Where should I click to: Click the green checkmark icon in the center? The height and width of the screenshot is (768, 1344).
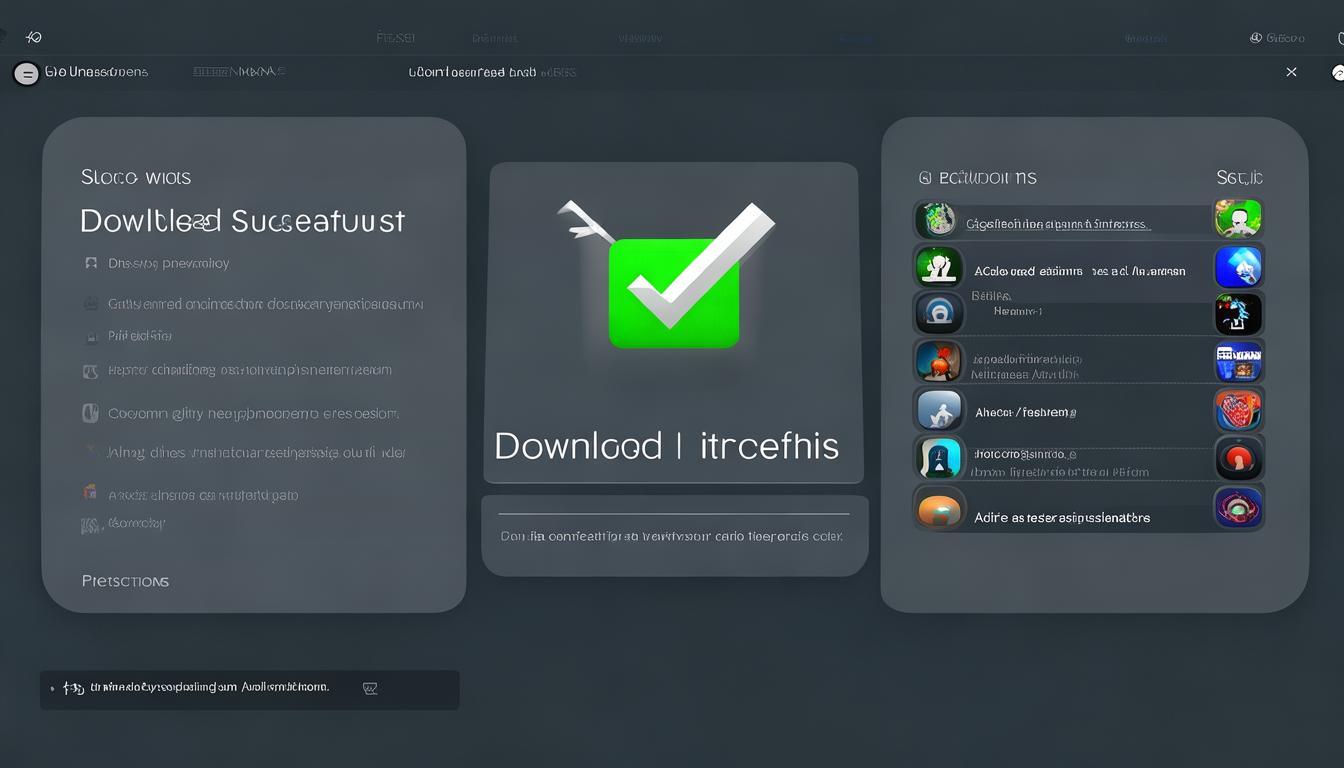[674, 290]
